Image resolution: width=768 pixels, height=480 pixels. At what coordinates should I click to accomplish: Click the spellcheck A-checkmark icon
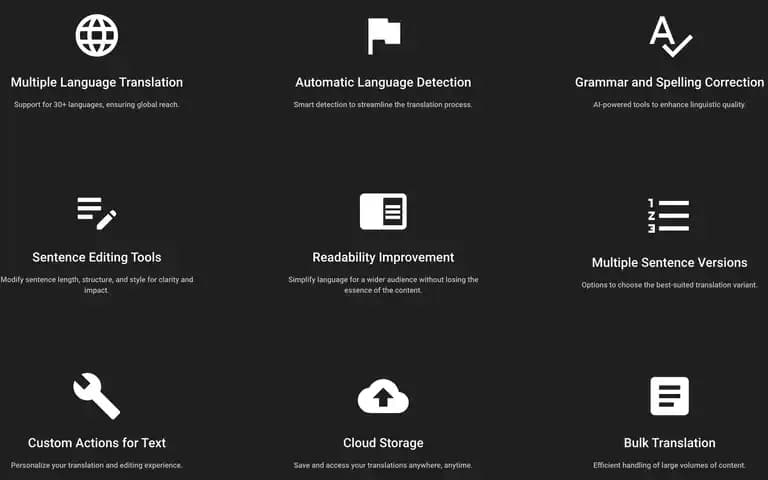pyautogui.click(x=671, y=36)
